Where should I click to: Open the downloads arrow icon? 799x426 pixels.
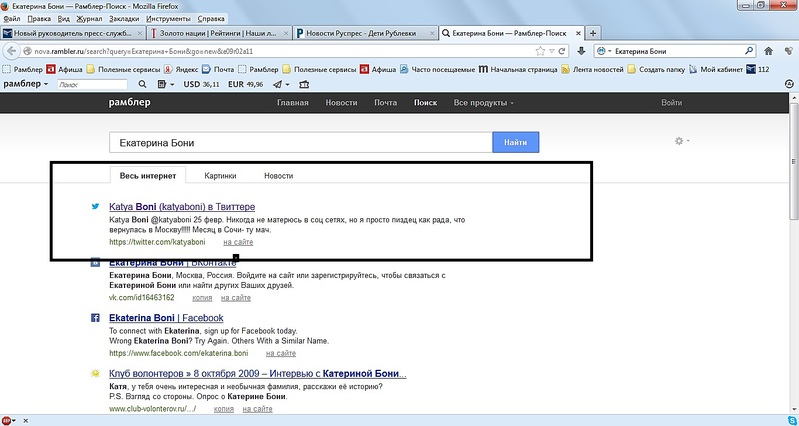[581, 51]
